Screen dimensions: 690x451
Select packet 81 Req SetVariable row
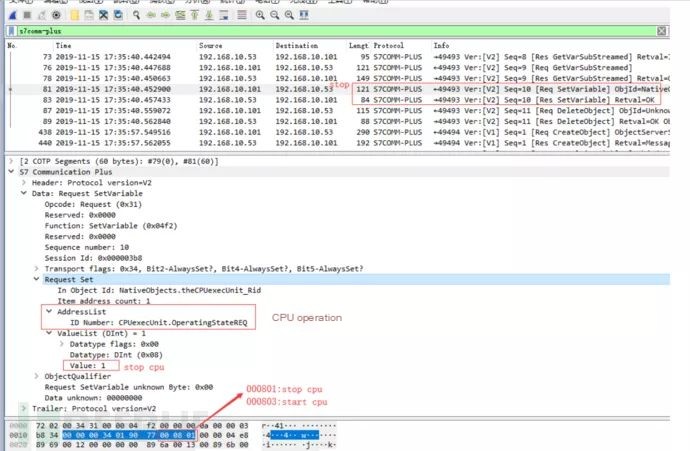338,89
